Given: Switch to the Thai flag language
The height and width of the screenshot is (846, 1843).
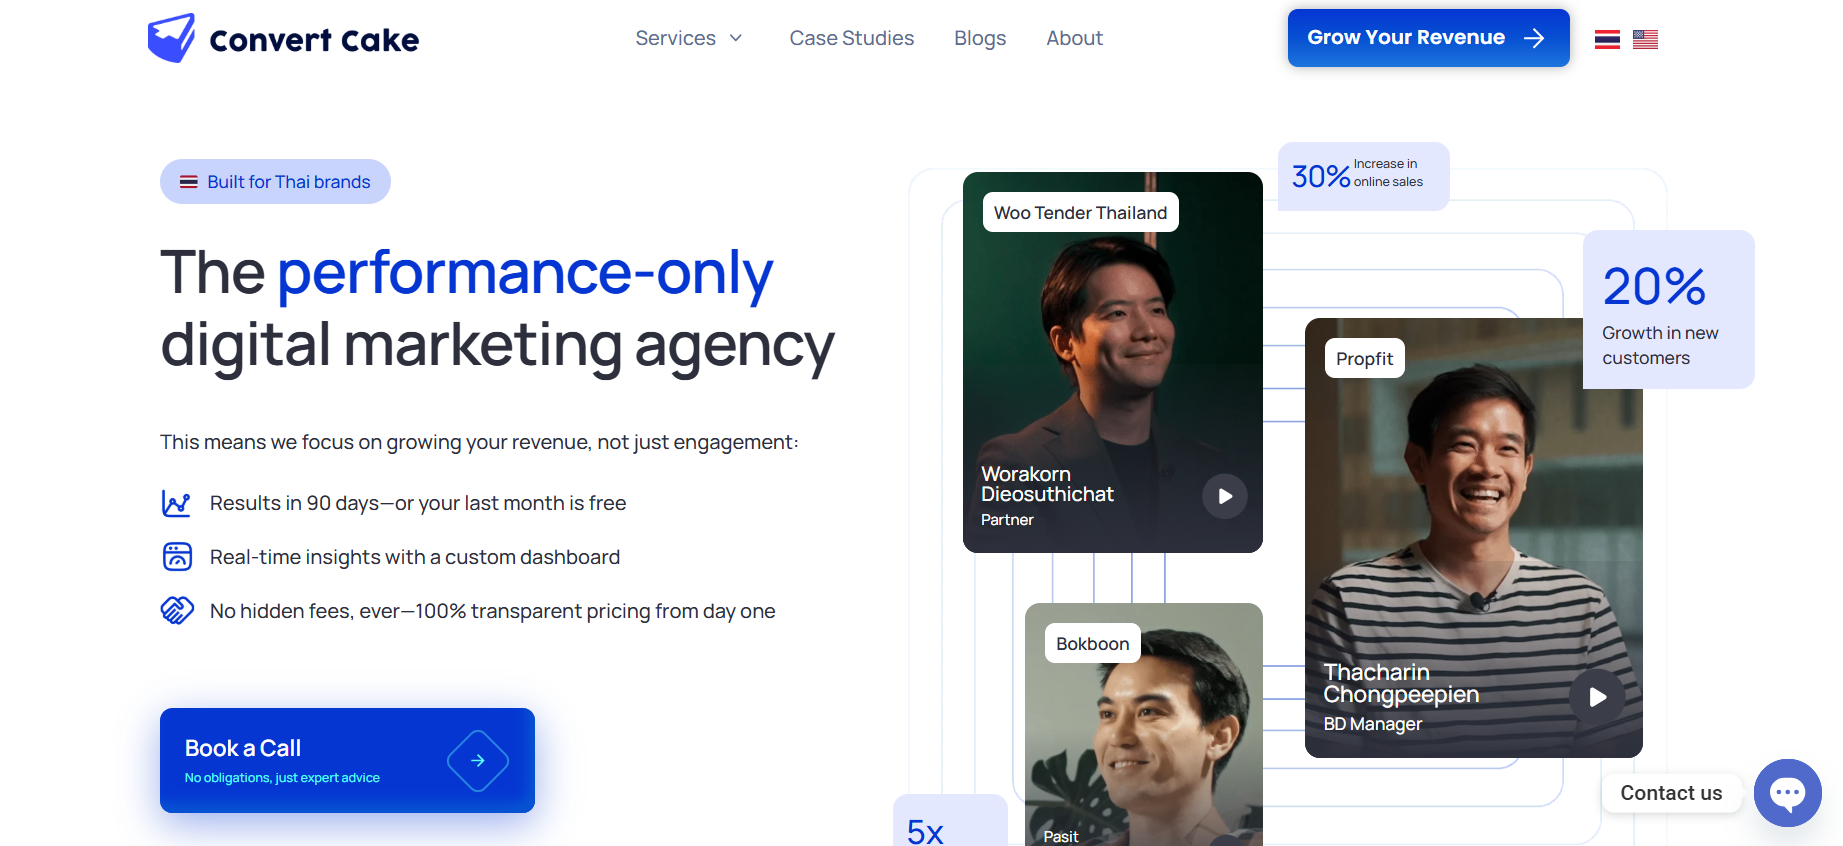Looking at the screenshot, I should coord(1607,39).
